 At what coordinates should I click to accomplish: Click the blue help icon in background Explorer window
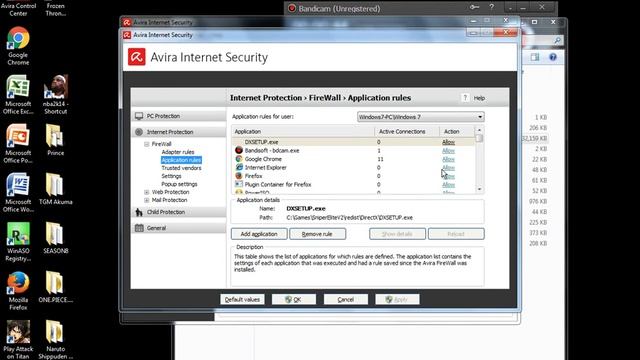point(553,57)
